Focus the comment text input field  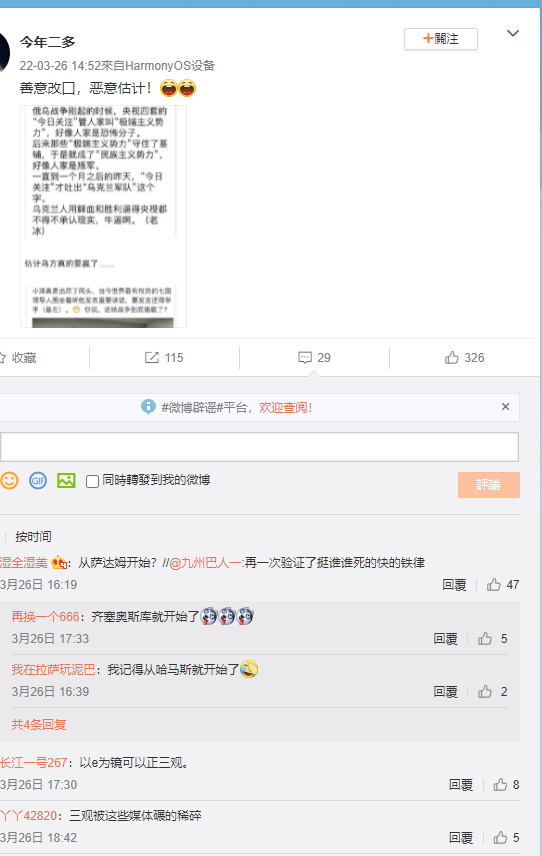coord(259,447)
